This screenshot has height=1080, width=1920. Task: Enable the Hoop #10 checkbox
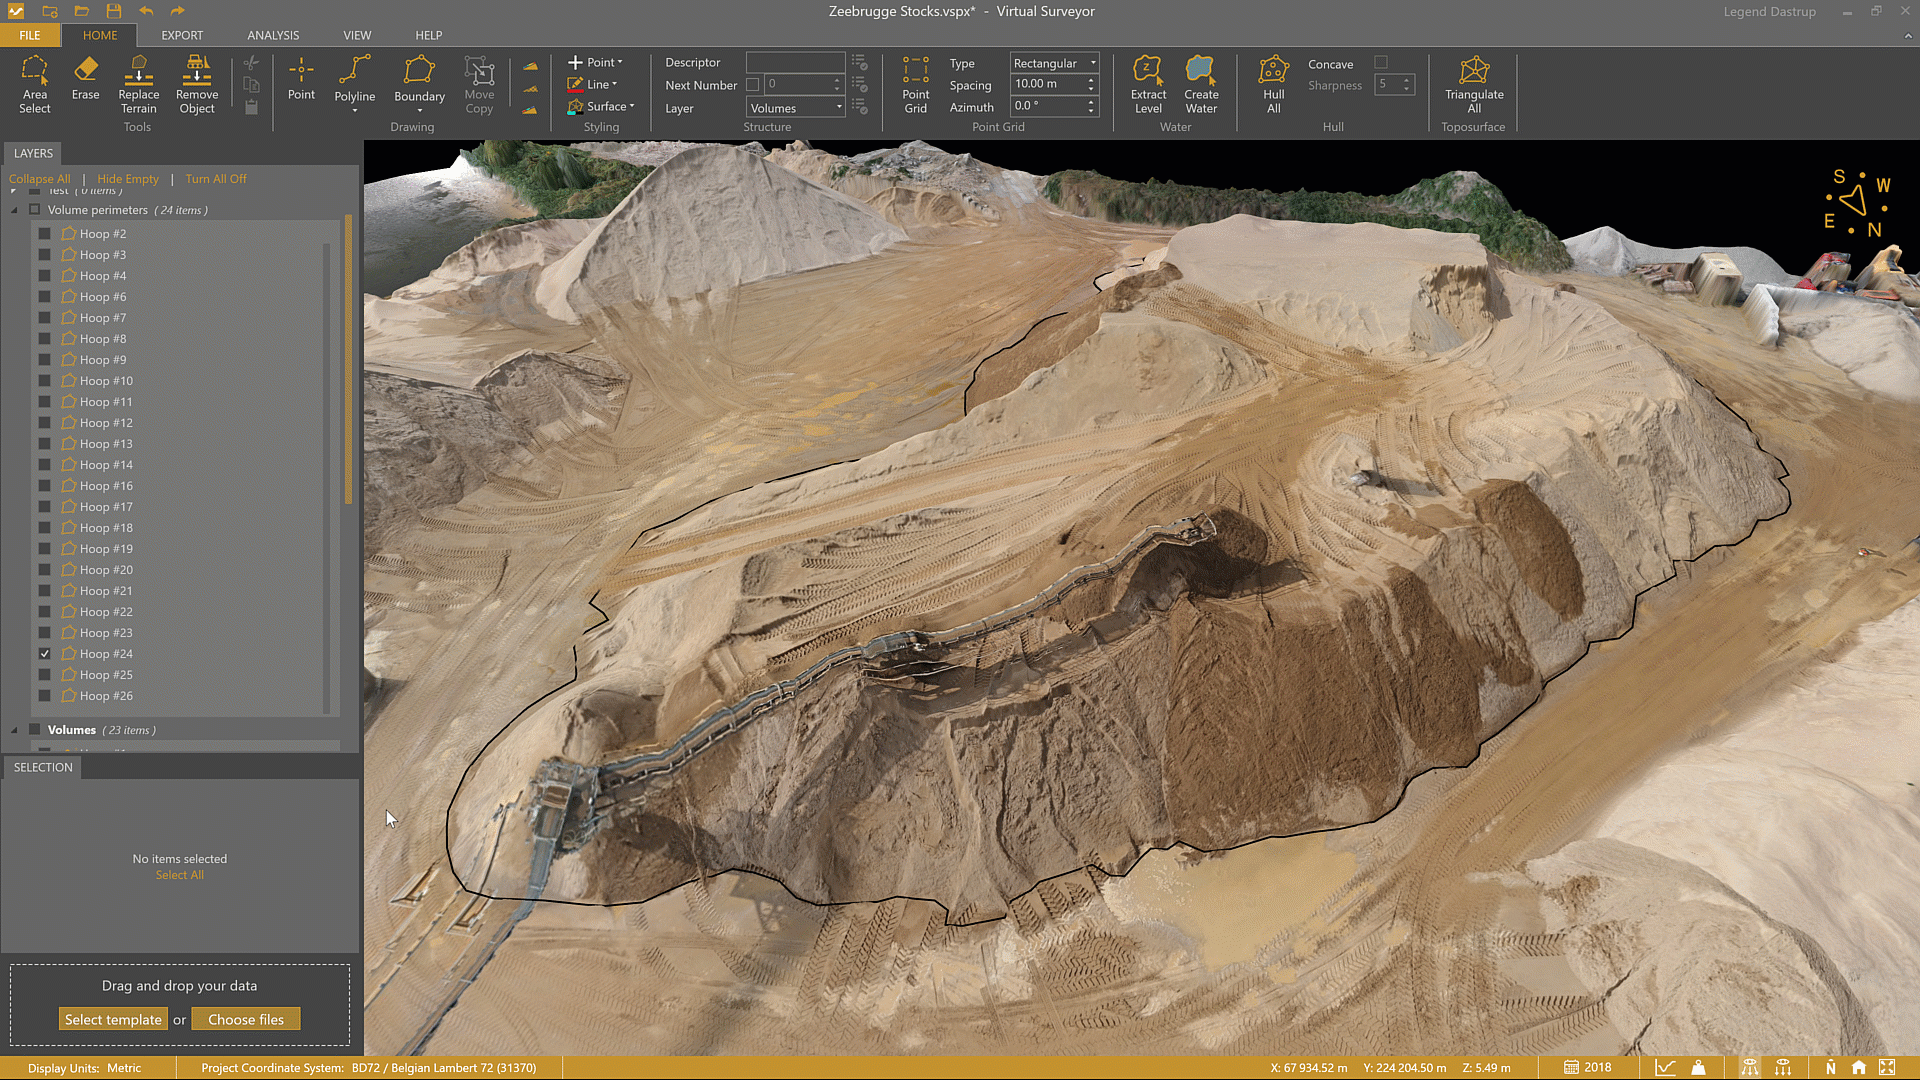pos(45,381)
